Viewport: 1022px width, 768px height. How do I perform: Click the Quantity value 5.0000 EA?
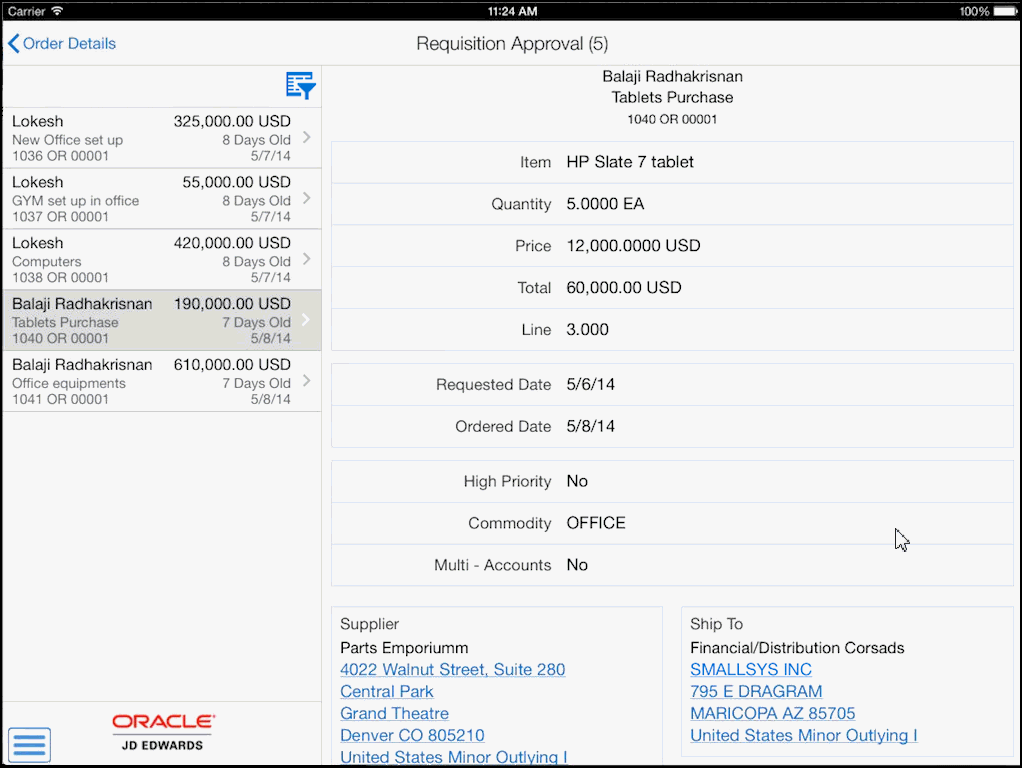coord(605,204)
